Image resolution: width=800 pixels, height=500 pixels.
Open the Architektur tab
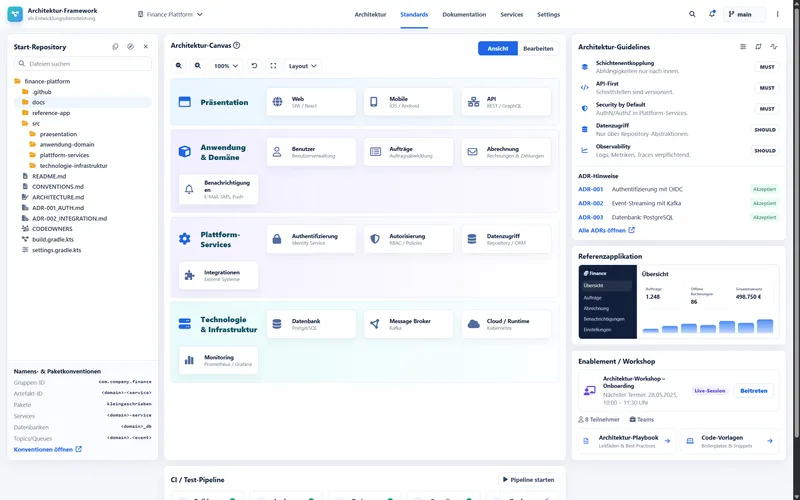(x=370, y=14)
